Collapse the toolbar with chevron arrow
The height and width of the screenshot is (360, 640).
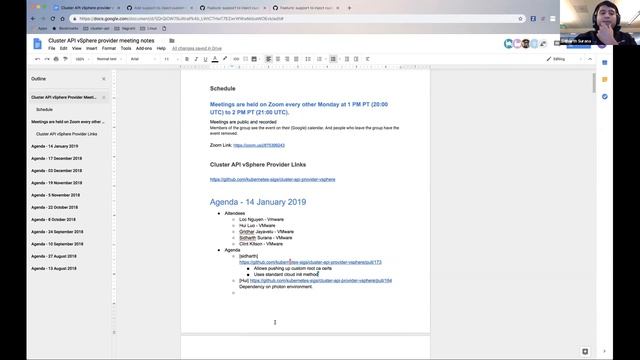point(590,59)
